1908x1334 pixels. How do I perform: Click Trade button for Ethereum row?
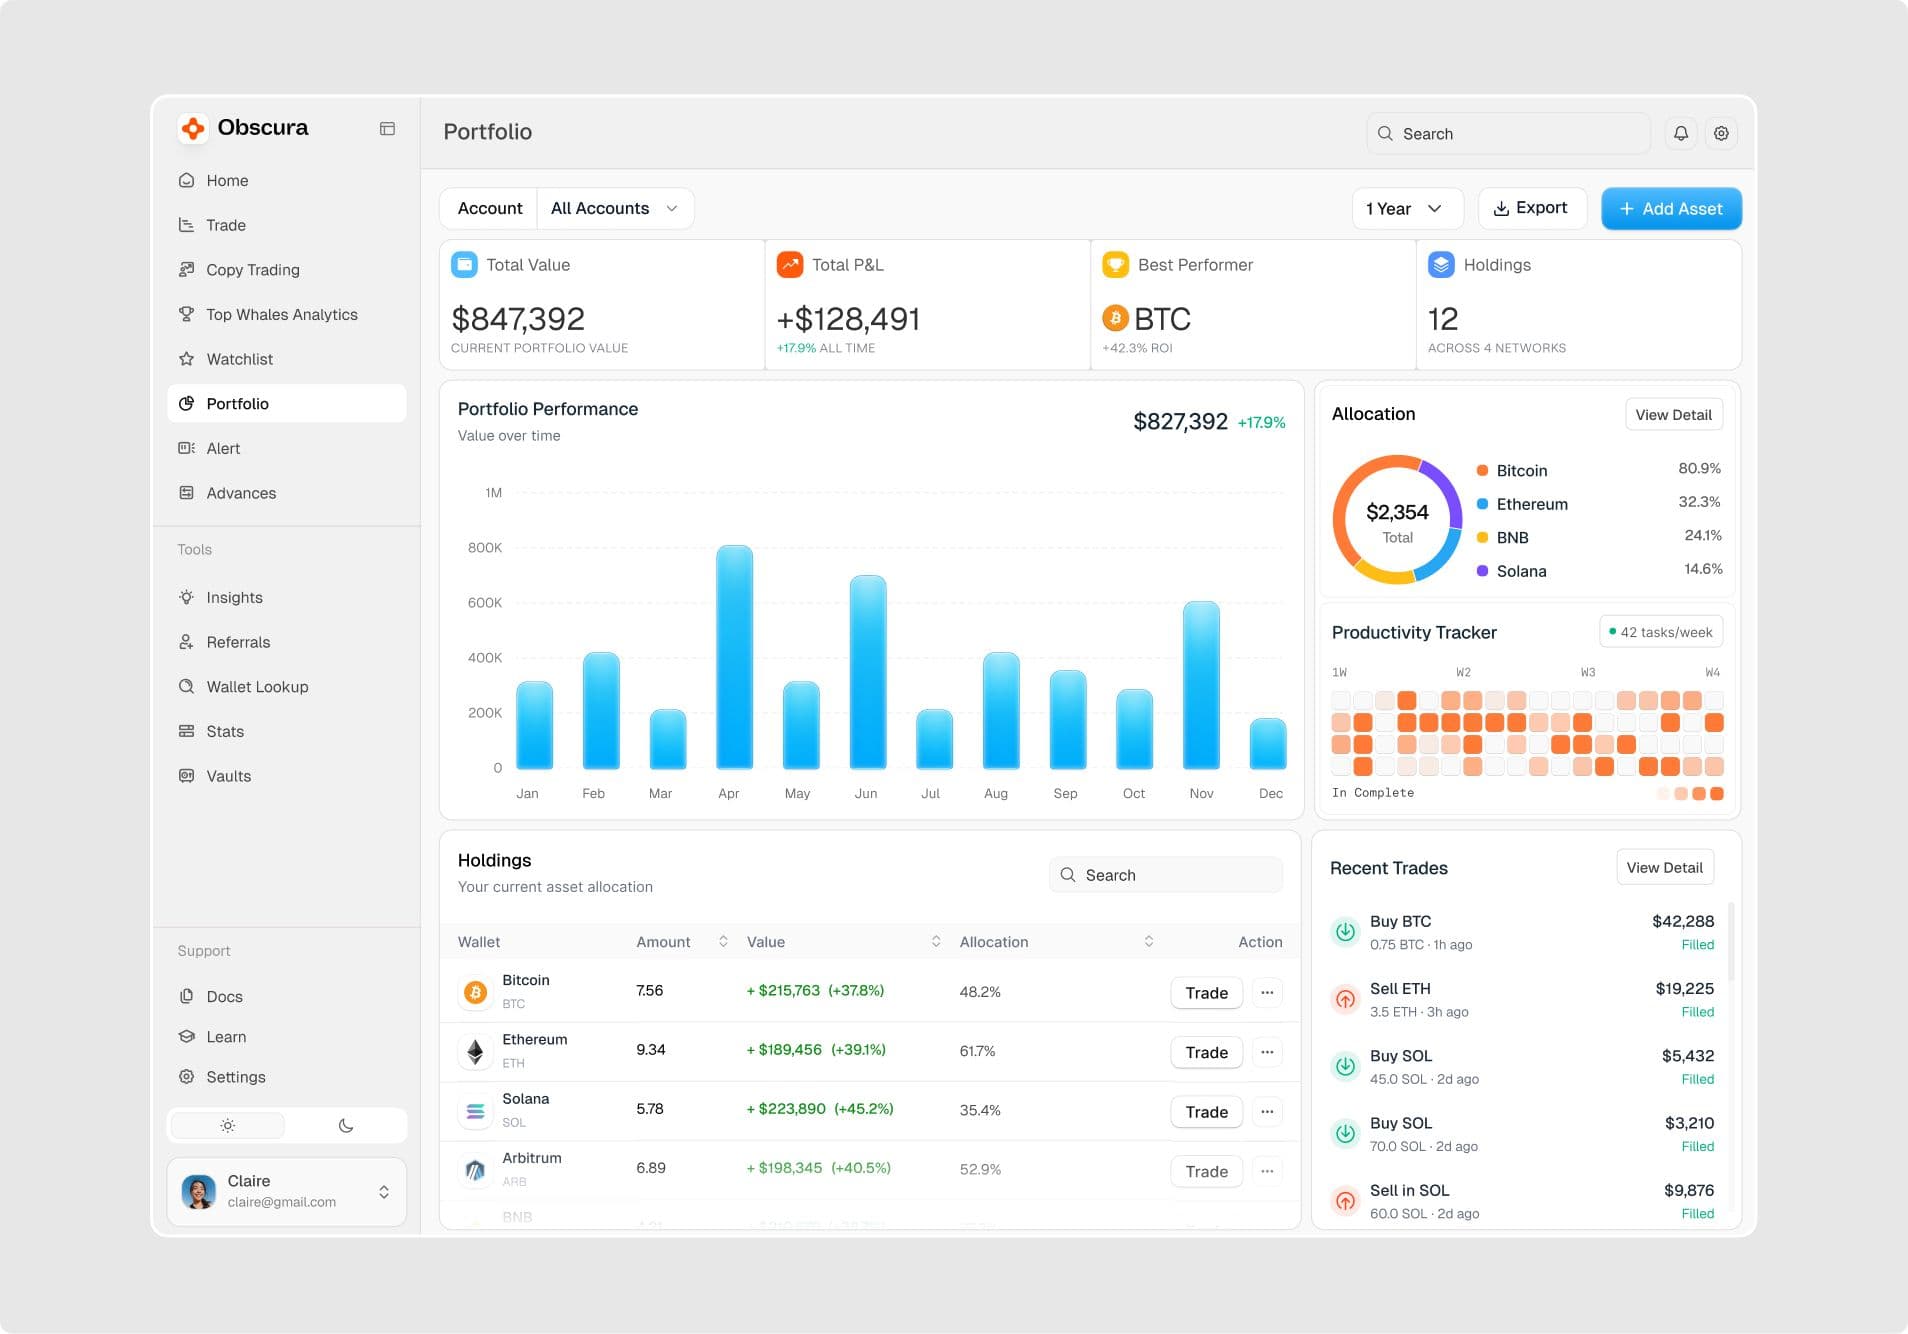click(x=1206, y=1052)
